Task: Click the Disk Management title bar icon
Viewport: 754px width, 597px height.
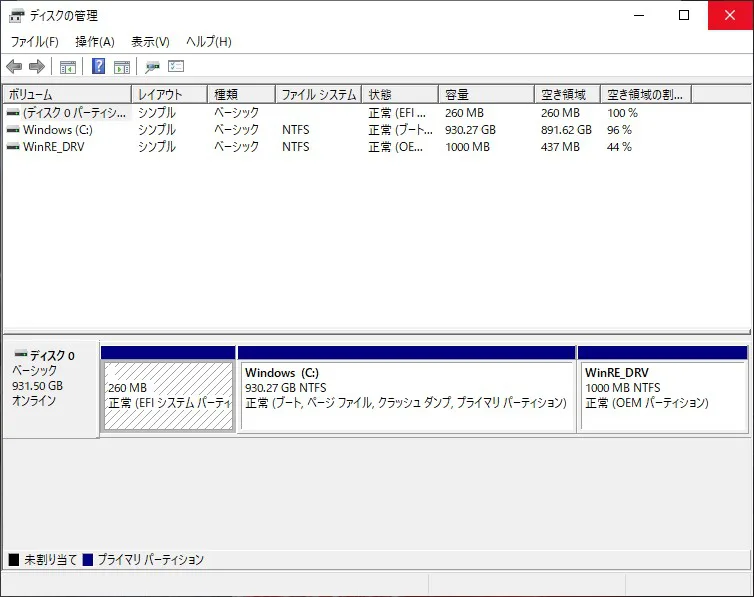Action: coord(16,16)
